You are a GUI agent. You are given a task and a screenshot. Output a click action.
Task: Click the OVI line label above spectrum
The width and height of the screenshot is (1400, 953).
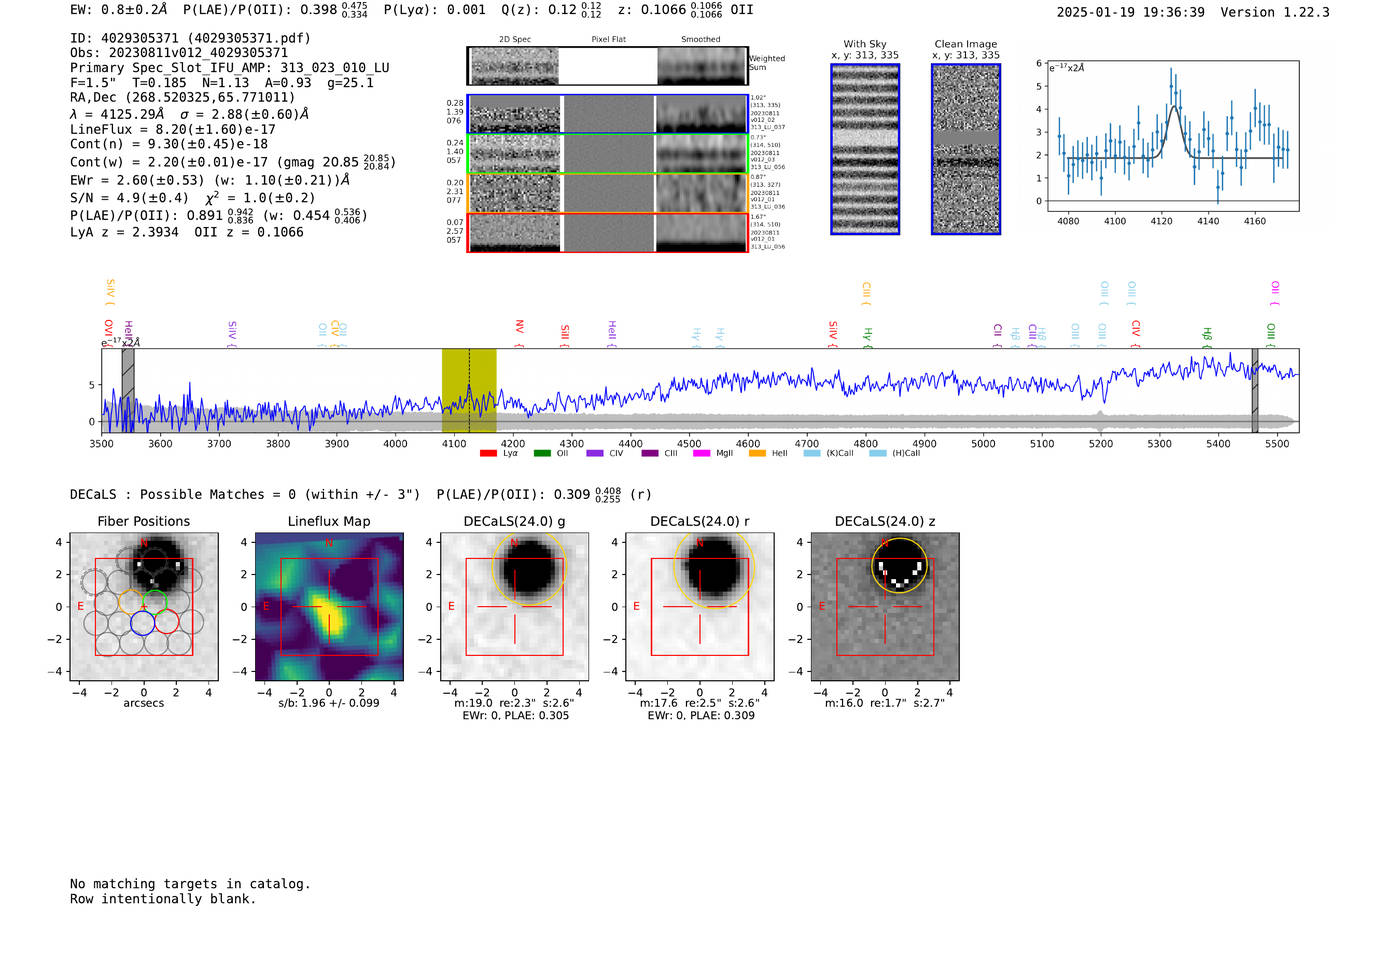click(x=108, y=332)
